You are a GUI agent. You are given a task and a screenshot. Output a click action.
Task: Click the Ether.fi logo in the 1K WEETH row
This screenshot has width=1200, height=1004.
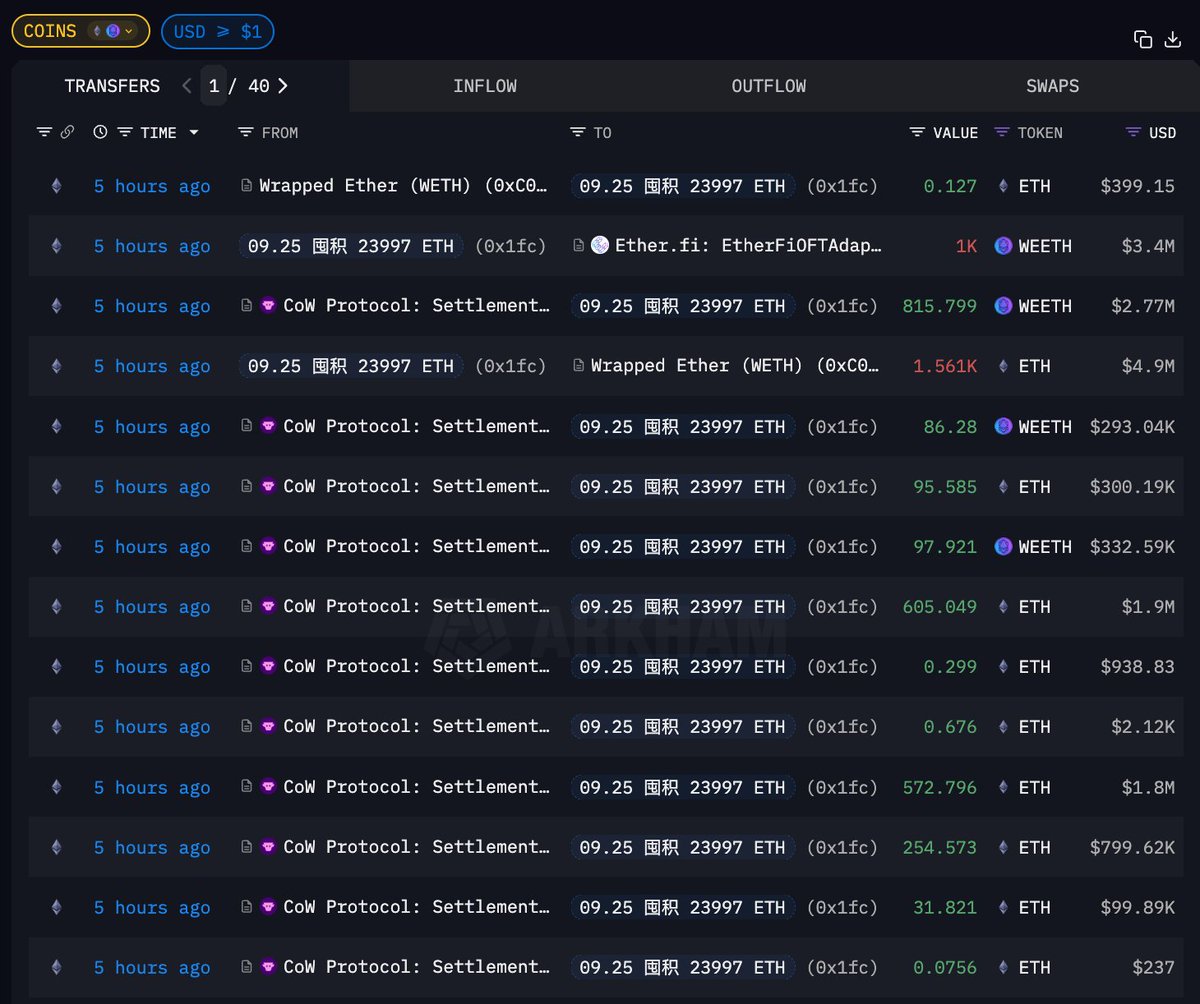[x=600, y=246]
